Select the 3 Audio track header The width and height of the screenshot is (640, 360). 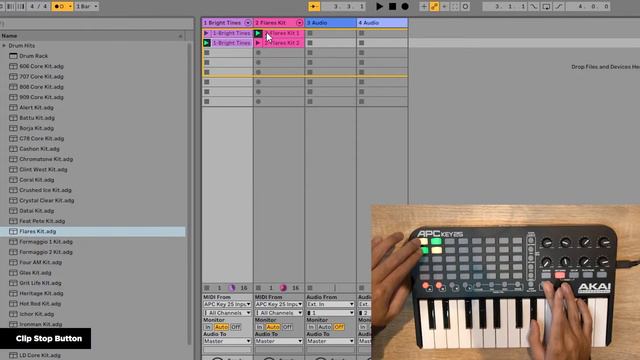pos(331,23)
